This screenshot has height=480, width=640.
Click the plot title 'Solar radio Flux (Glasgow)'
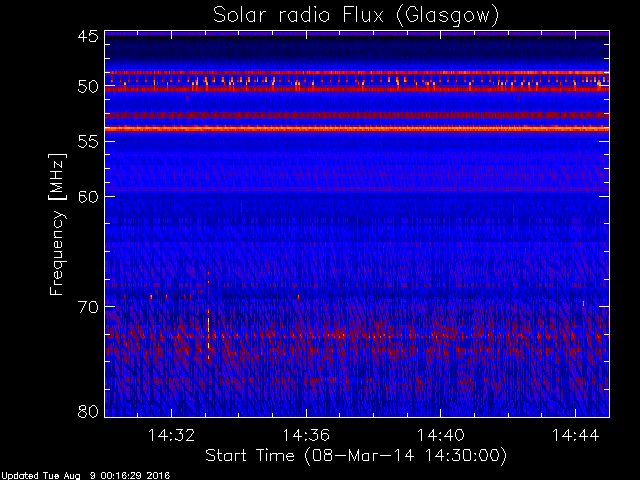[356, 16]
